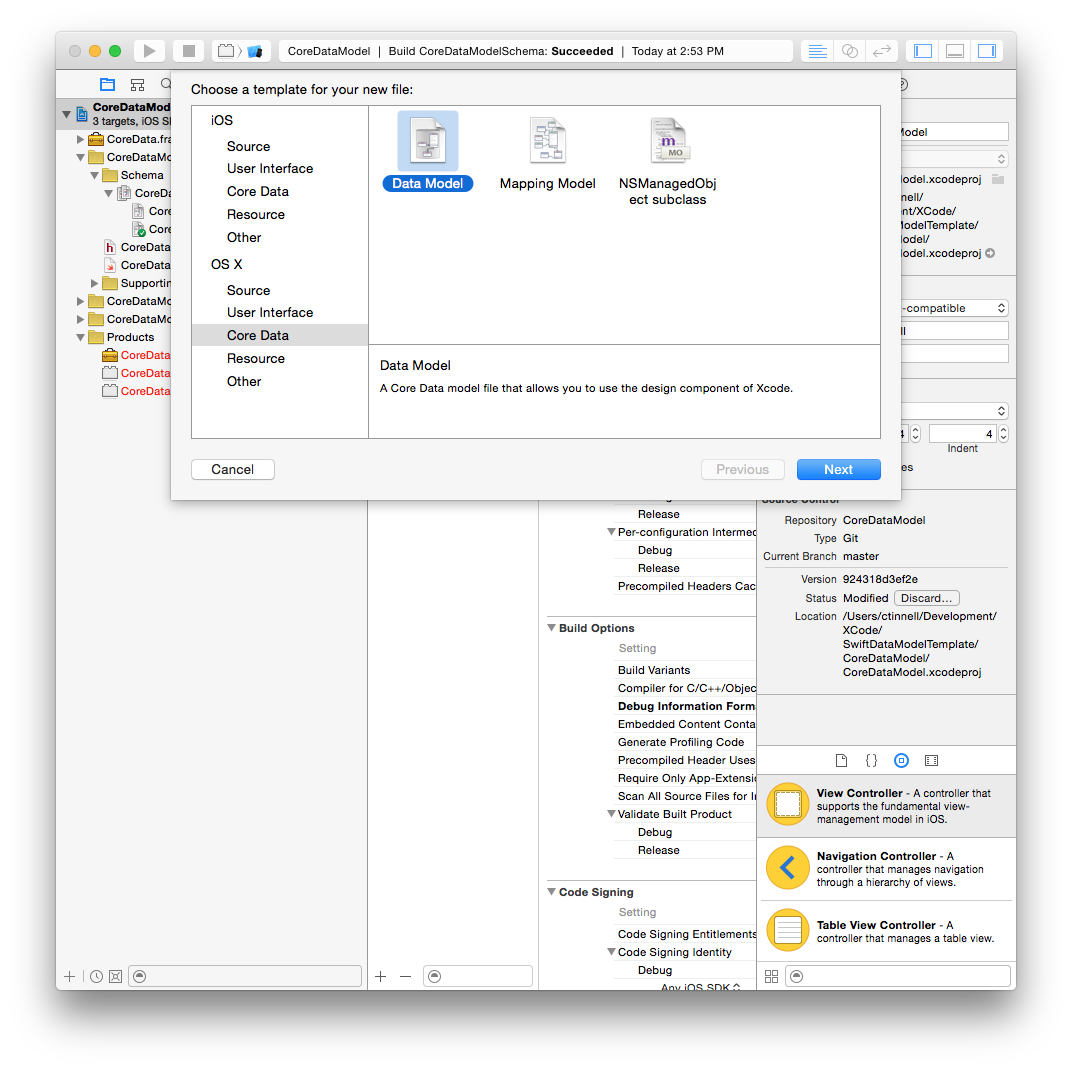
Task: Reveal project path with arrow icon
Action: coord(990,253)
